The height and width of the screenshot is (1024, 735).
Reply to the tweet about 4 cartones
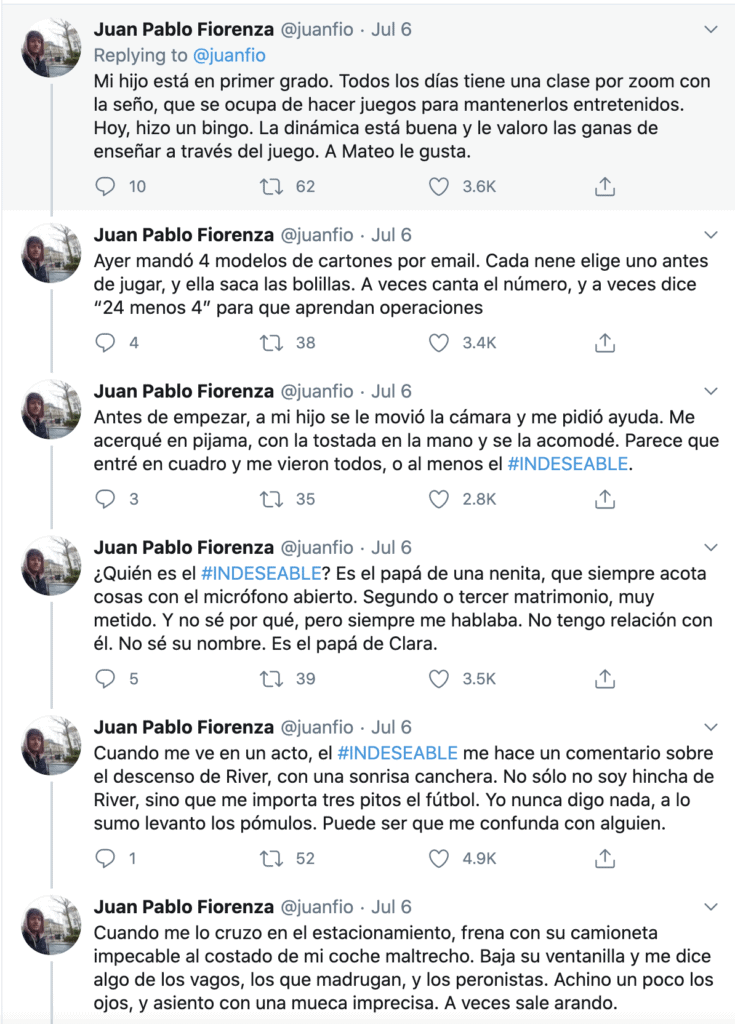click(106, 342)
